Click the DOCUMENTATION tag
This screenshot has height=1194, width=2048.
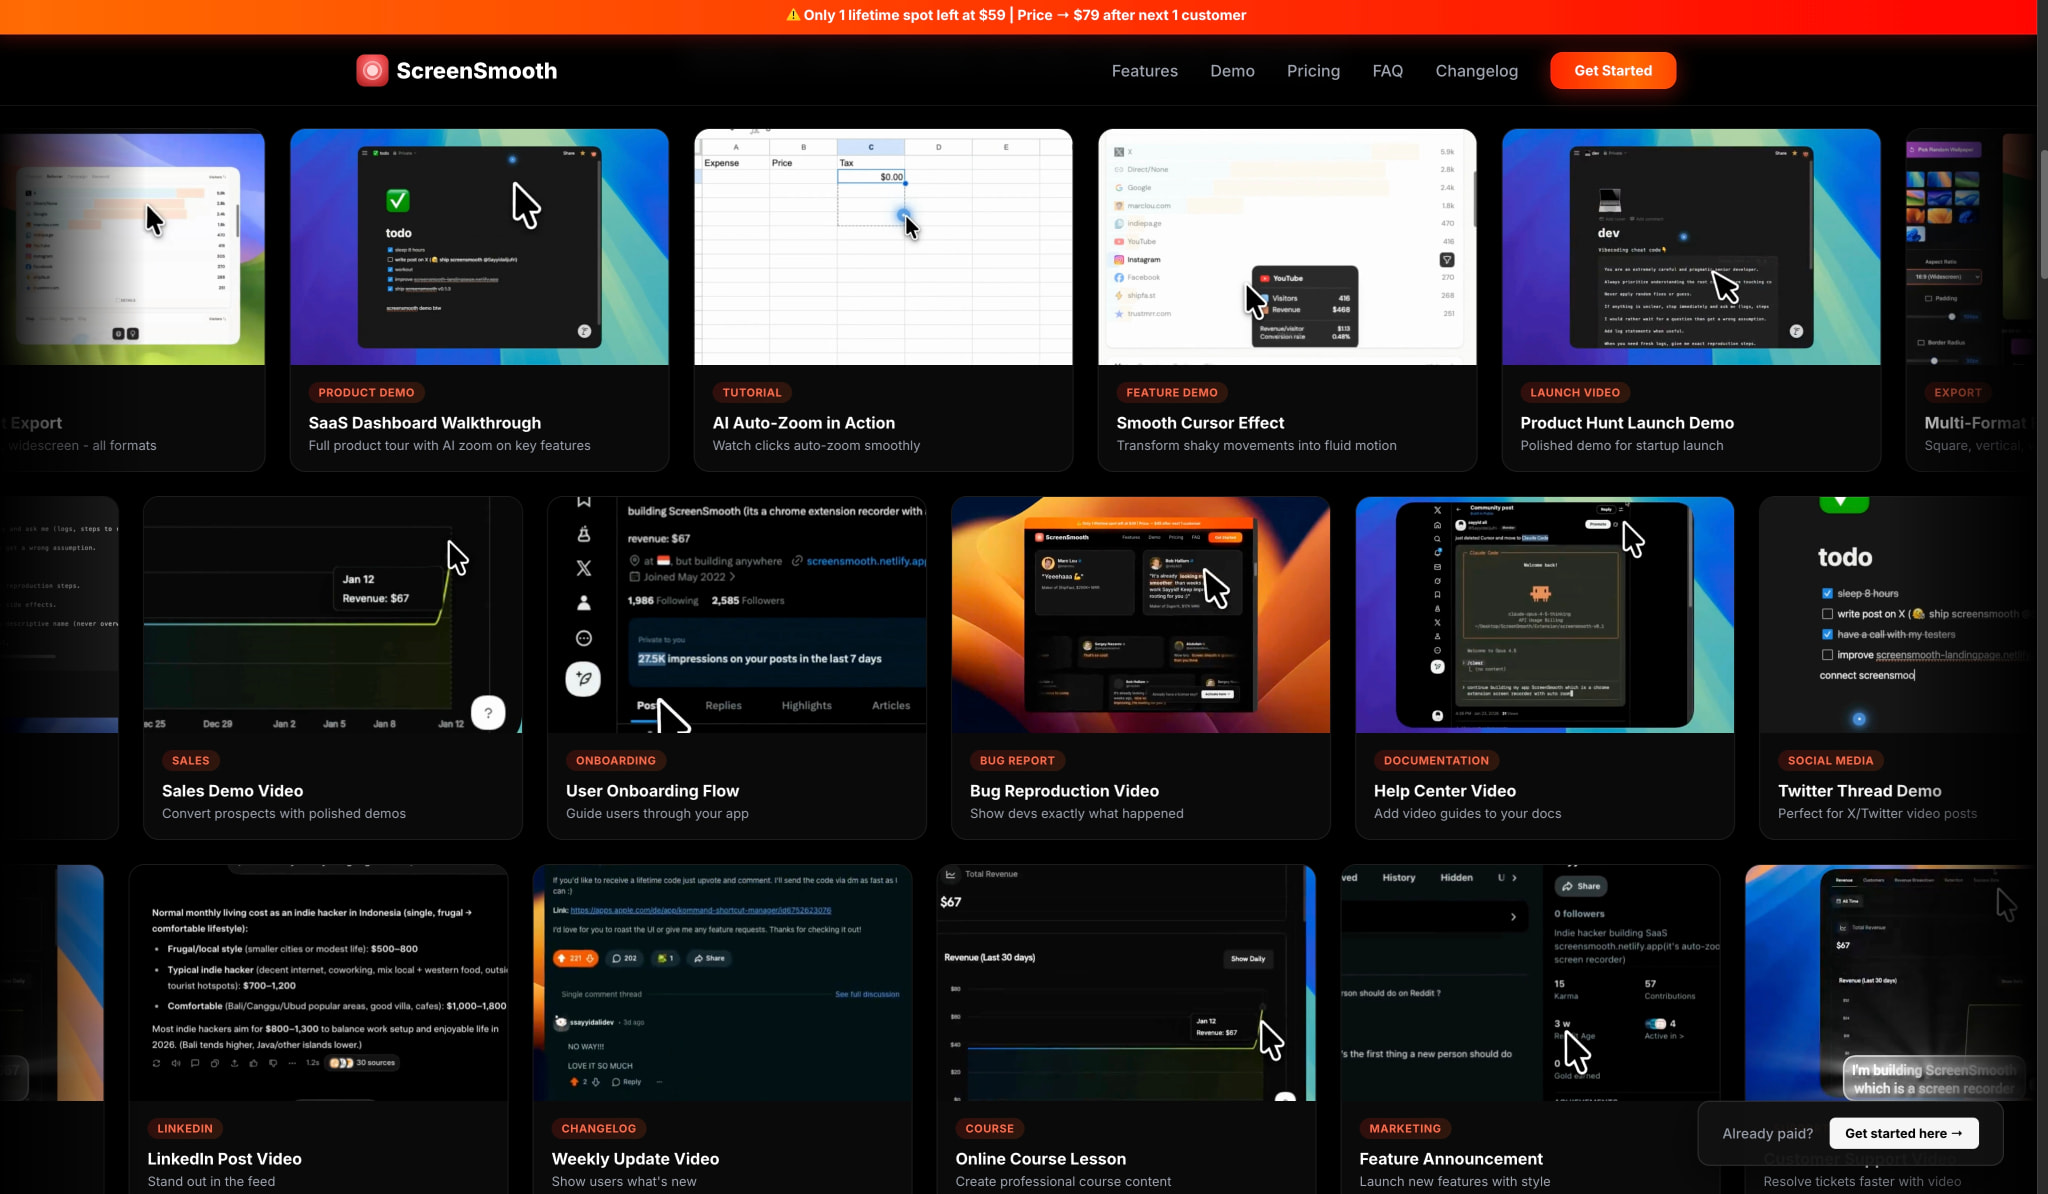(1436, 760)
